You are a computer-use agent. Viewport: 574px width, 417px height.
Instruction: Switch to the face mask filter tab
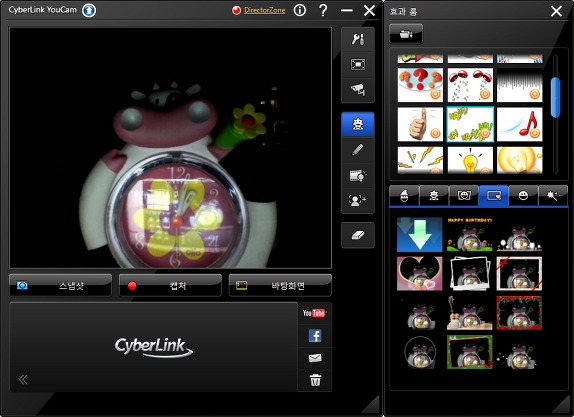[x=464, y=196]
